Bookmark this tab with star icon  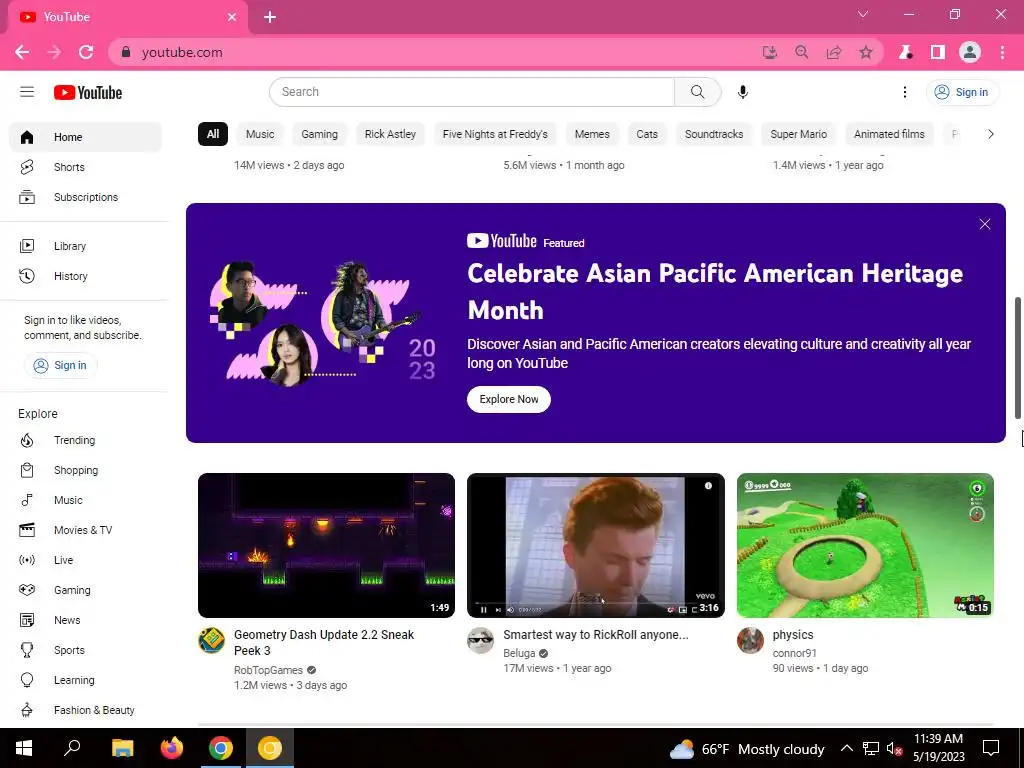(x=866, y=52)
